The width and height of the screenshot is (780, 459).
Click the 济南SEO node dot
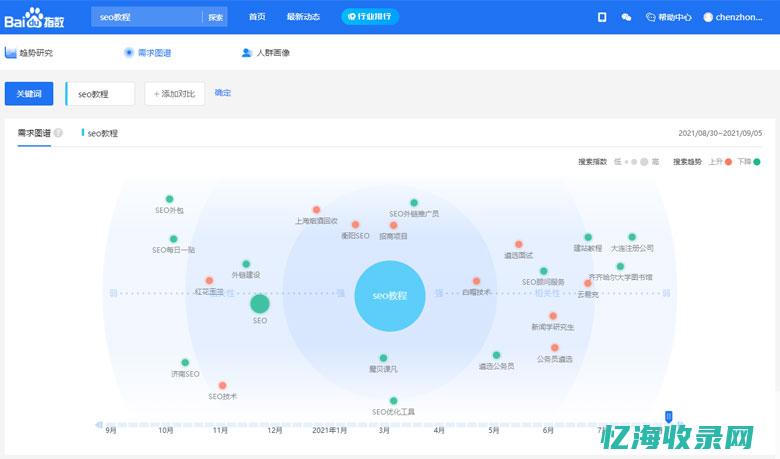(185, 363)
